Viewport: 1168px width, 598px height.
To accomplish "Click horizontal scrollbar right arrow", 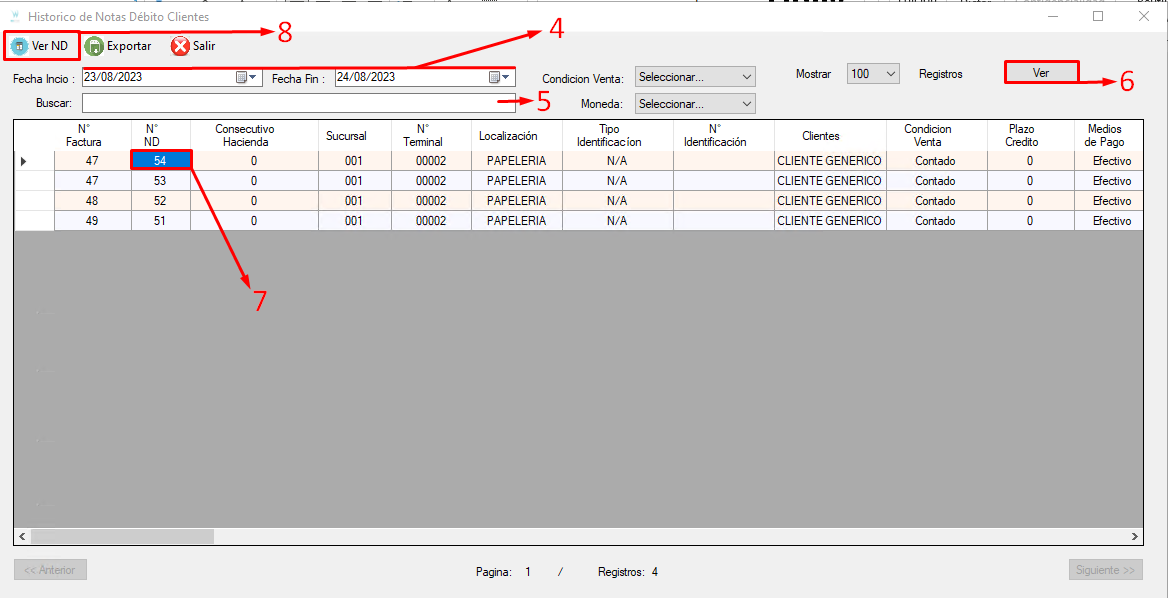I will [1135, 536].
